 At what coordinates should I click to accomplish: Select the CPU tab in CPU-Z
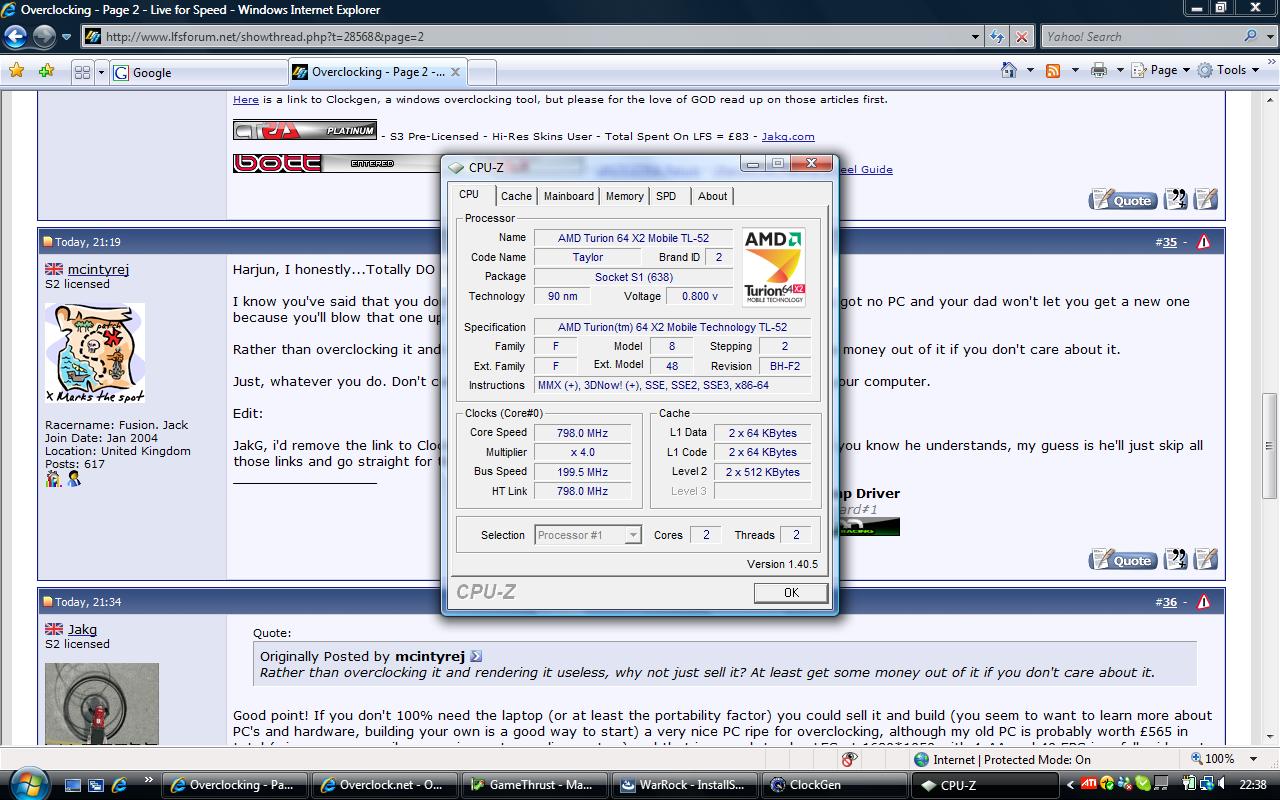point(469,195)
